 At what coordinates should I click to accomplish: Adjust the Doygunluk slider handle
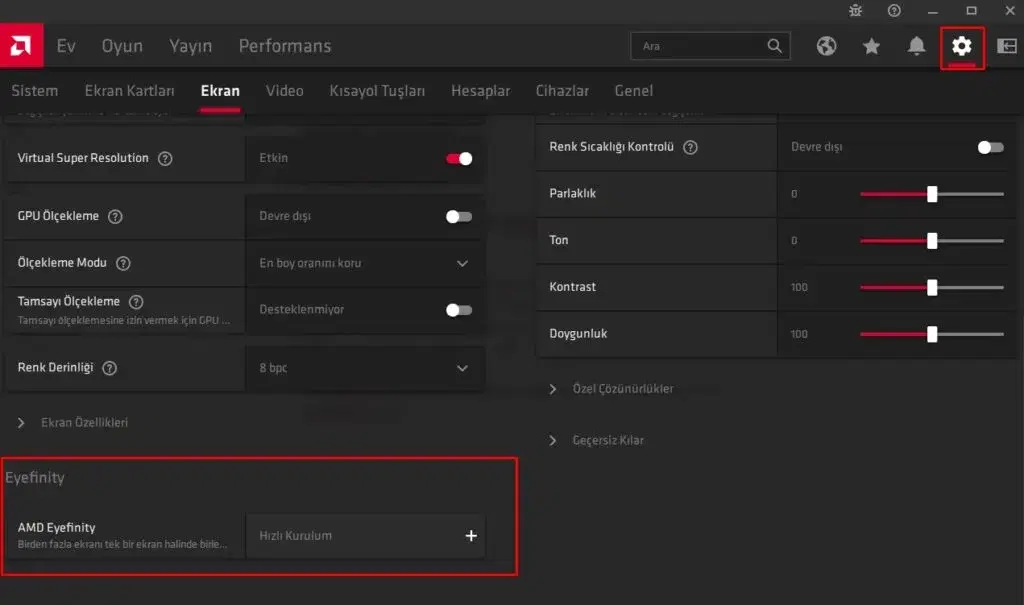932,335
